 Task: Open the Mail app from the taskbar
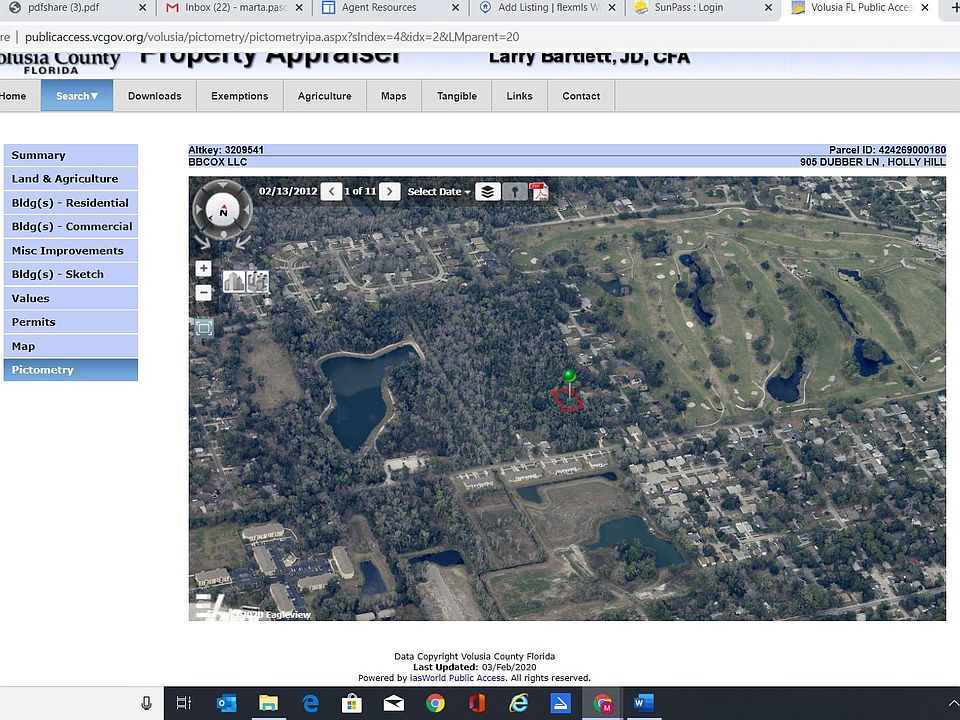coord(394,703)
